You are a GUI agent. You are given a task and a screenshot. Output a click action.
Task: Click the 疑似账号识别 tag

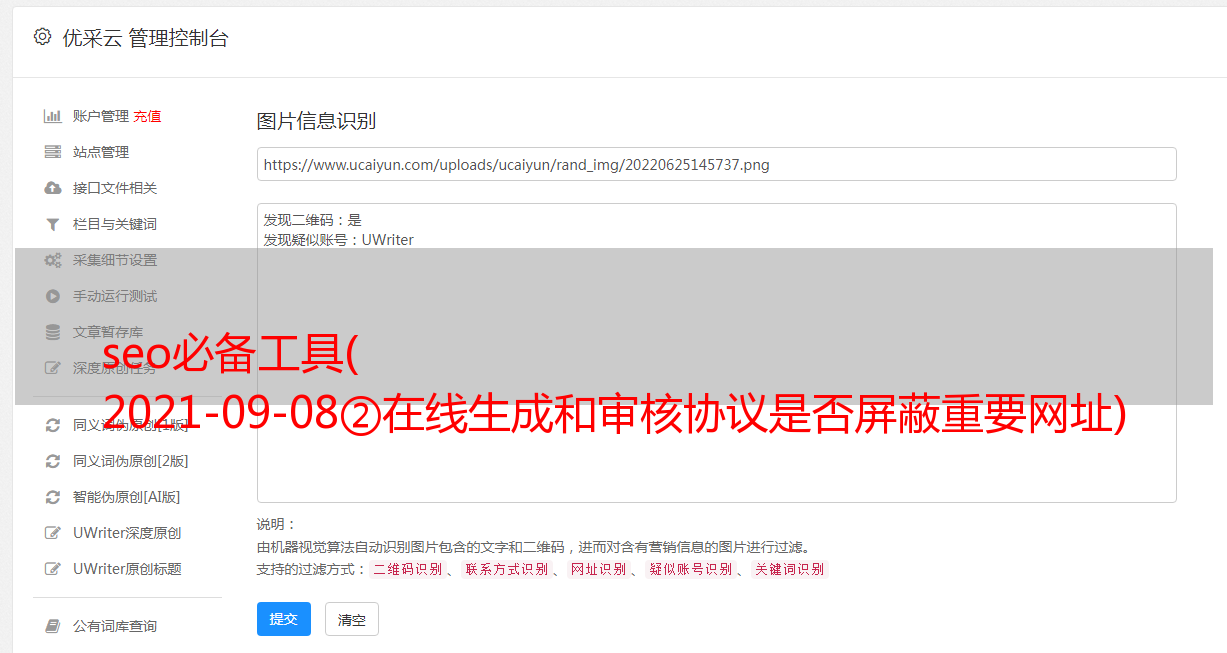tap(691, 569)
